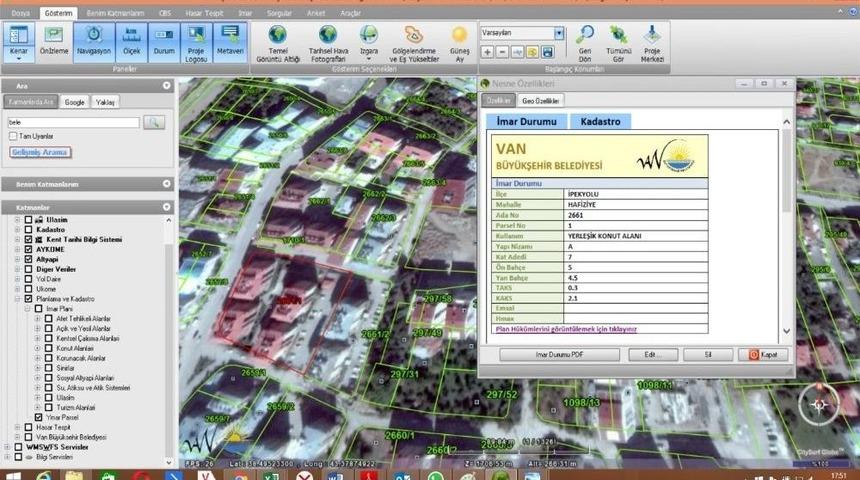Switch to the Geo Özellikleri tab
This screenshot has height=480, width=860.
point(541,101)
